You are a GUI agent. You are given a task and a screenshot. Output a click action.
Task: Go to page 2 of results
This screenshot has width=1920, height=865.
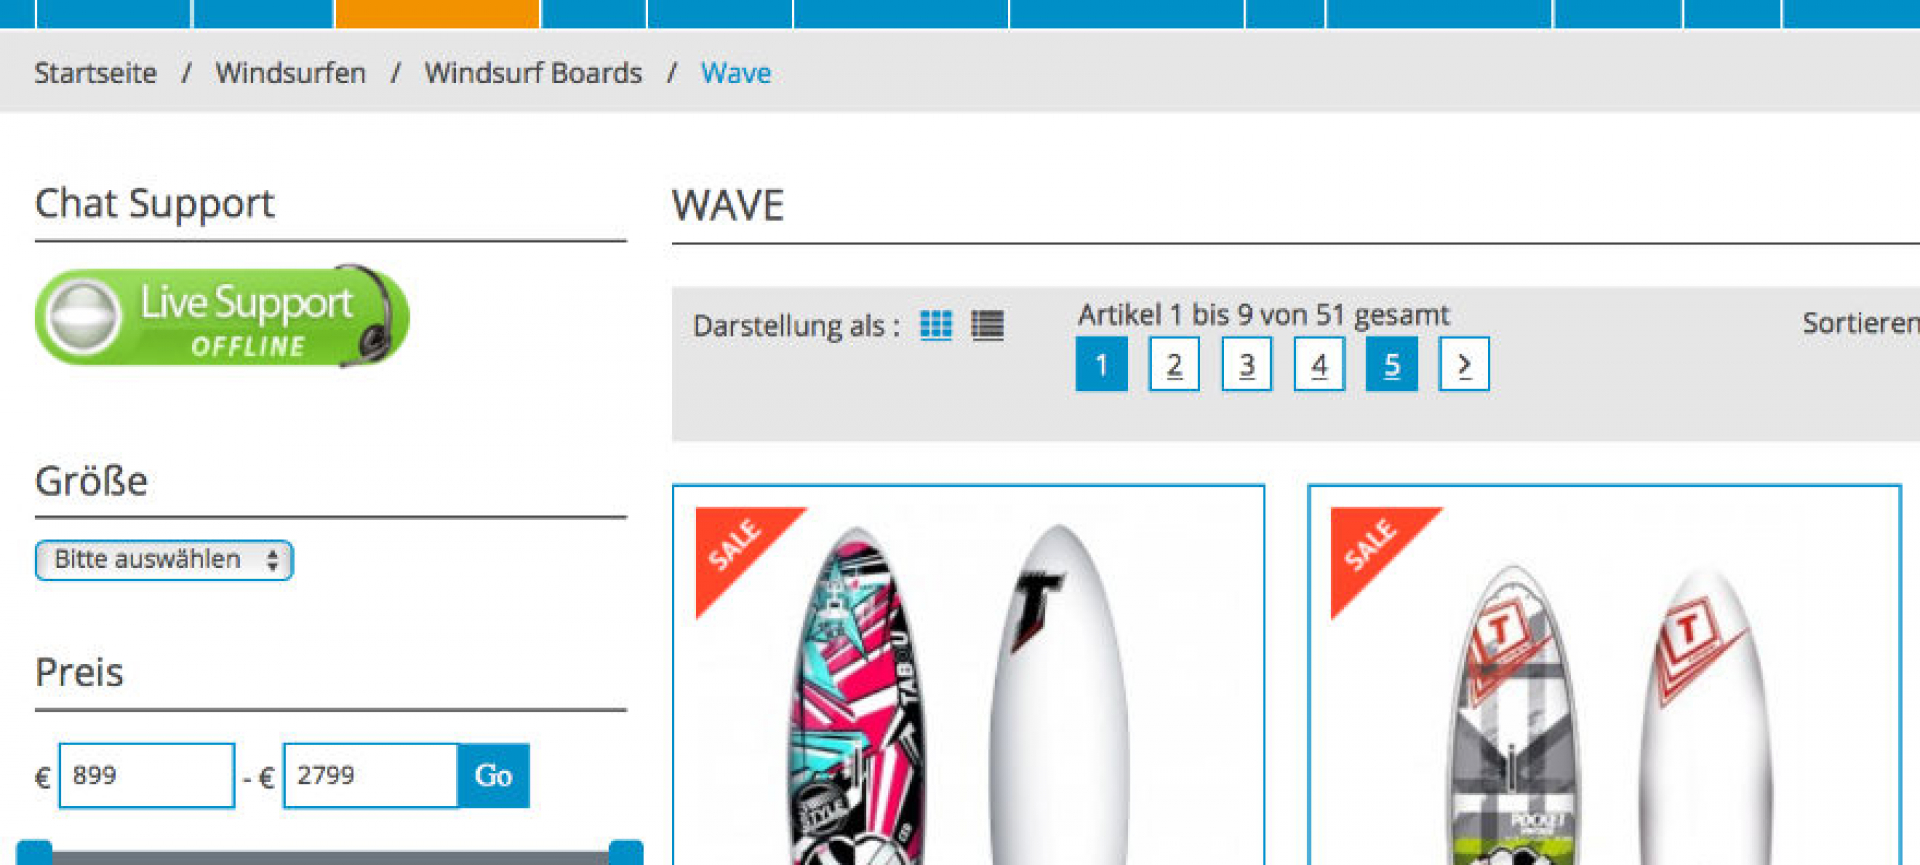tap(1174, 365)
